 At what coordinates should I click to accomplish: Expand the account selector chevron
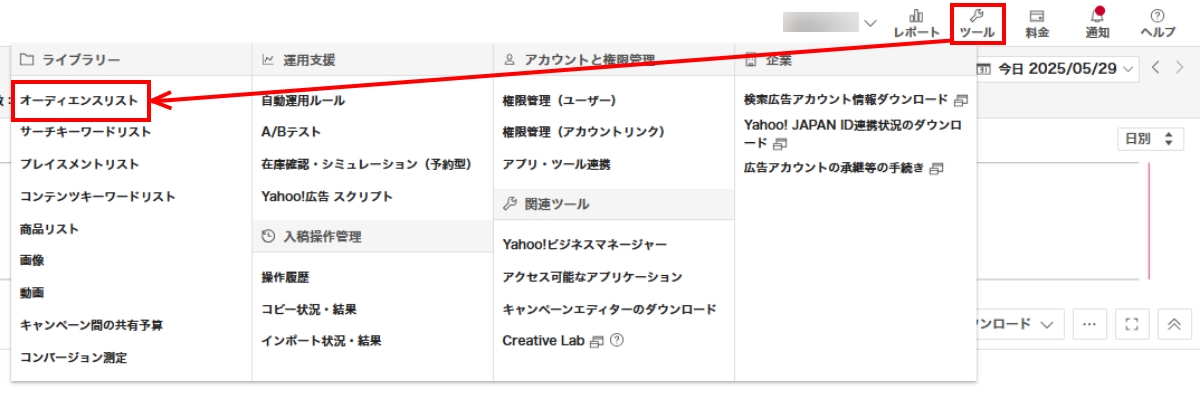[x=869, y=23]
